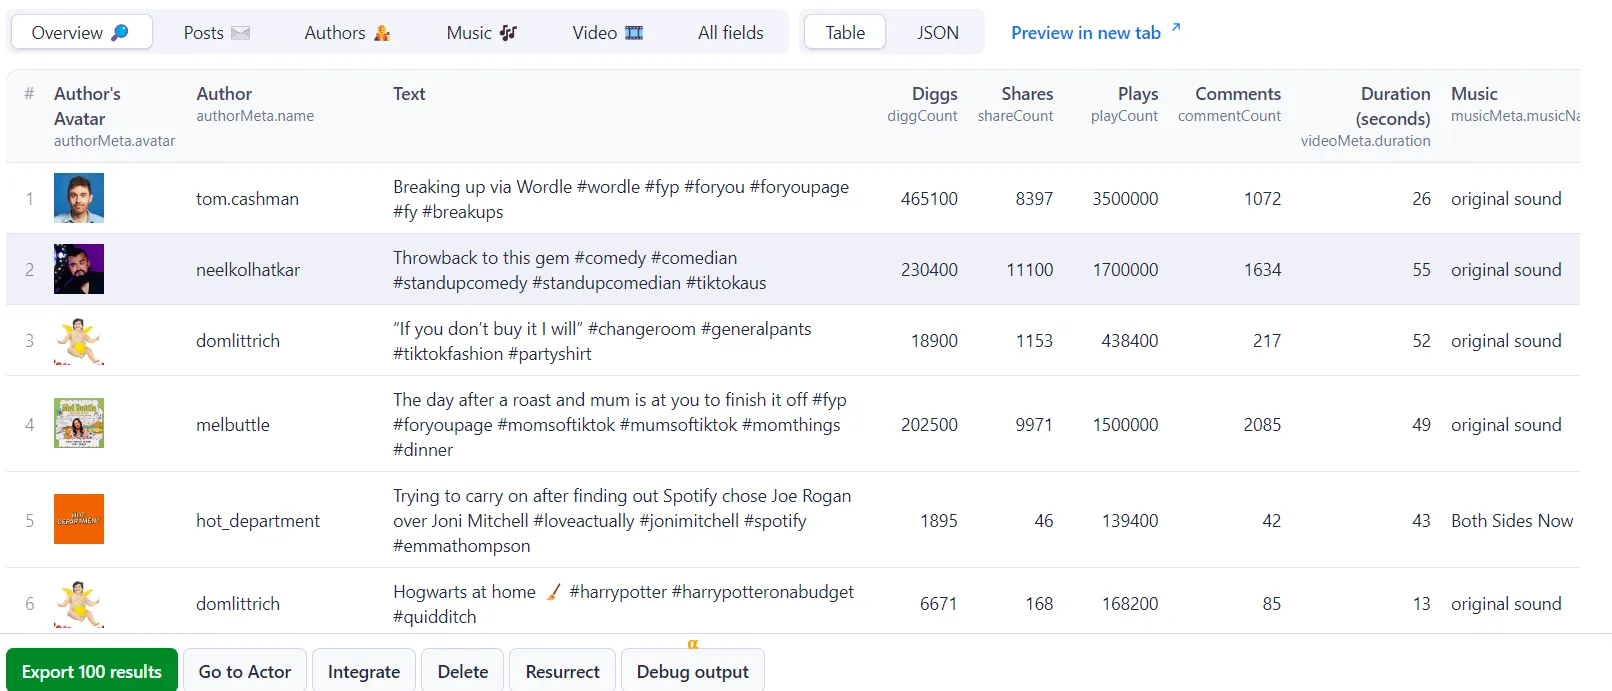Image resolution: width=1612 pixels, height=691 pixels.
Task: Click the Integrate button
Action: tap(364, 670)
